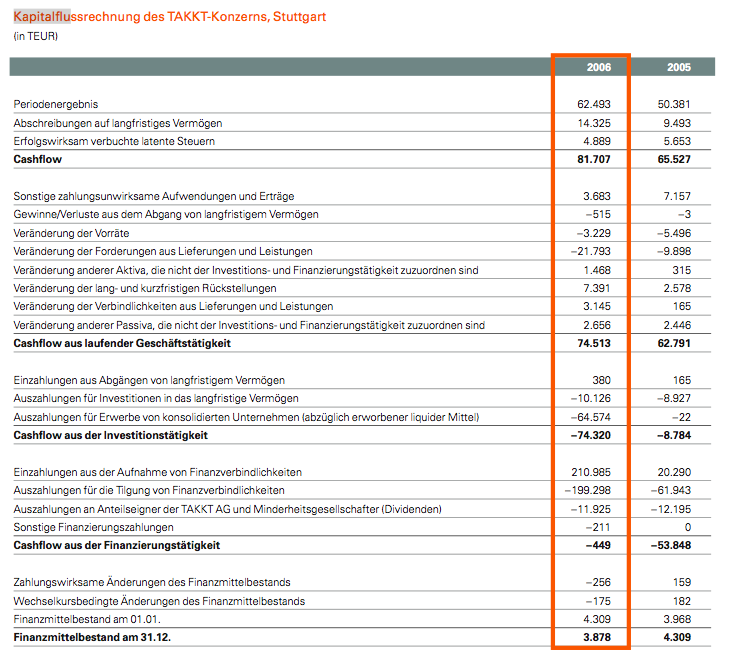The width and height of the screenshot is (734, 654).
Task: Click the value –64.574
Action: tap(591, 417)
